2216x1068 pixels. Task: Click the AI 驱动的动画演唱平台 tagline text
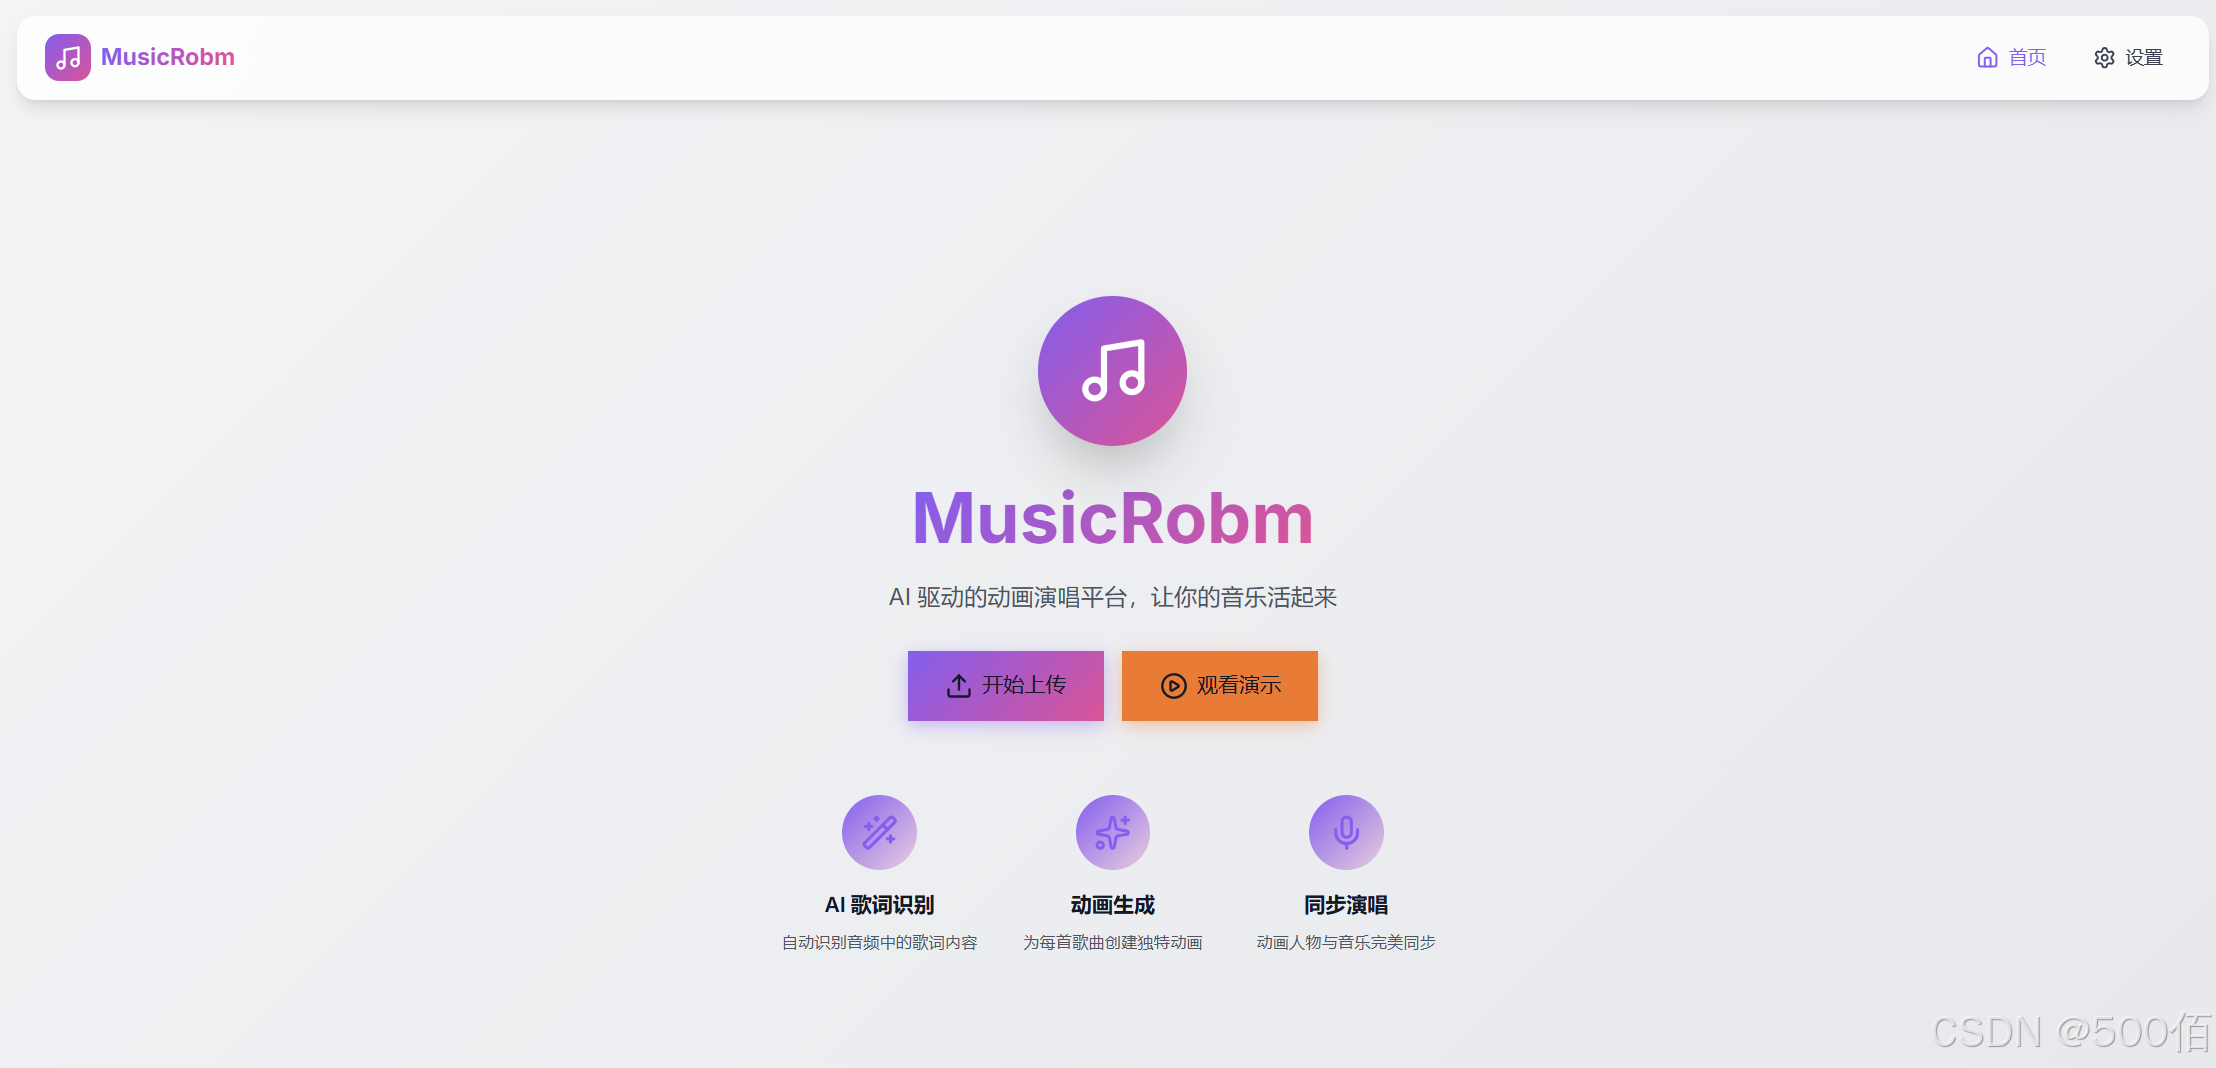click(1112, 597)
